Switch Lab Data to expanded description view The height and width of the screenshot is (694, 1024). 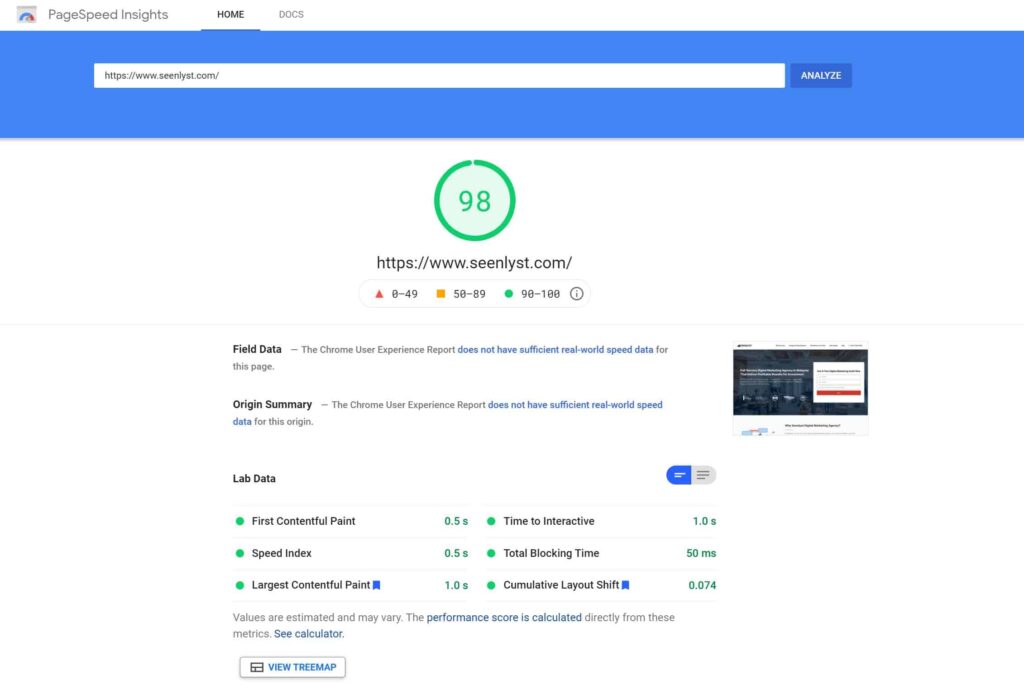(x=703, y=475)
